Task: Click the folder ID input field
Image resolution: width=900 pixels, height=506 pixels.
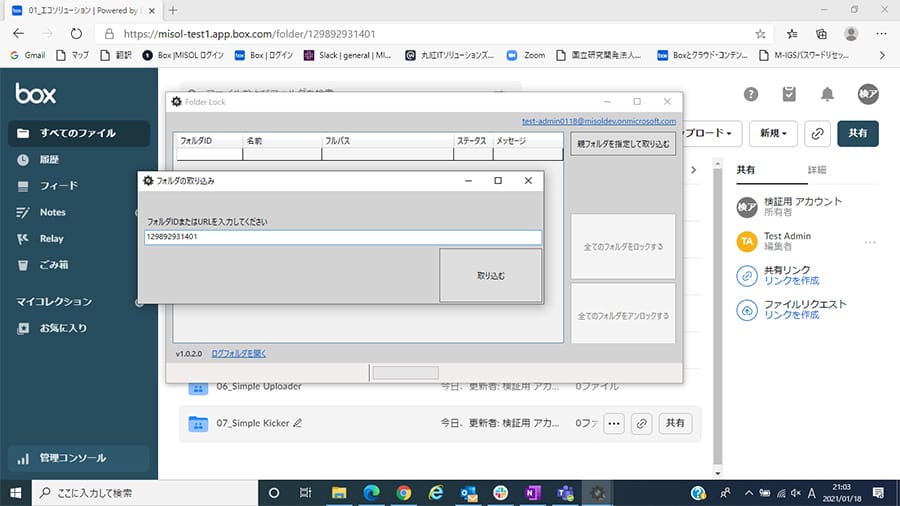Action: [x=342, y=238]
